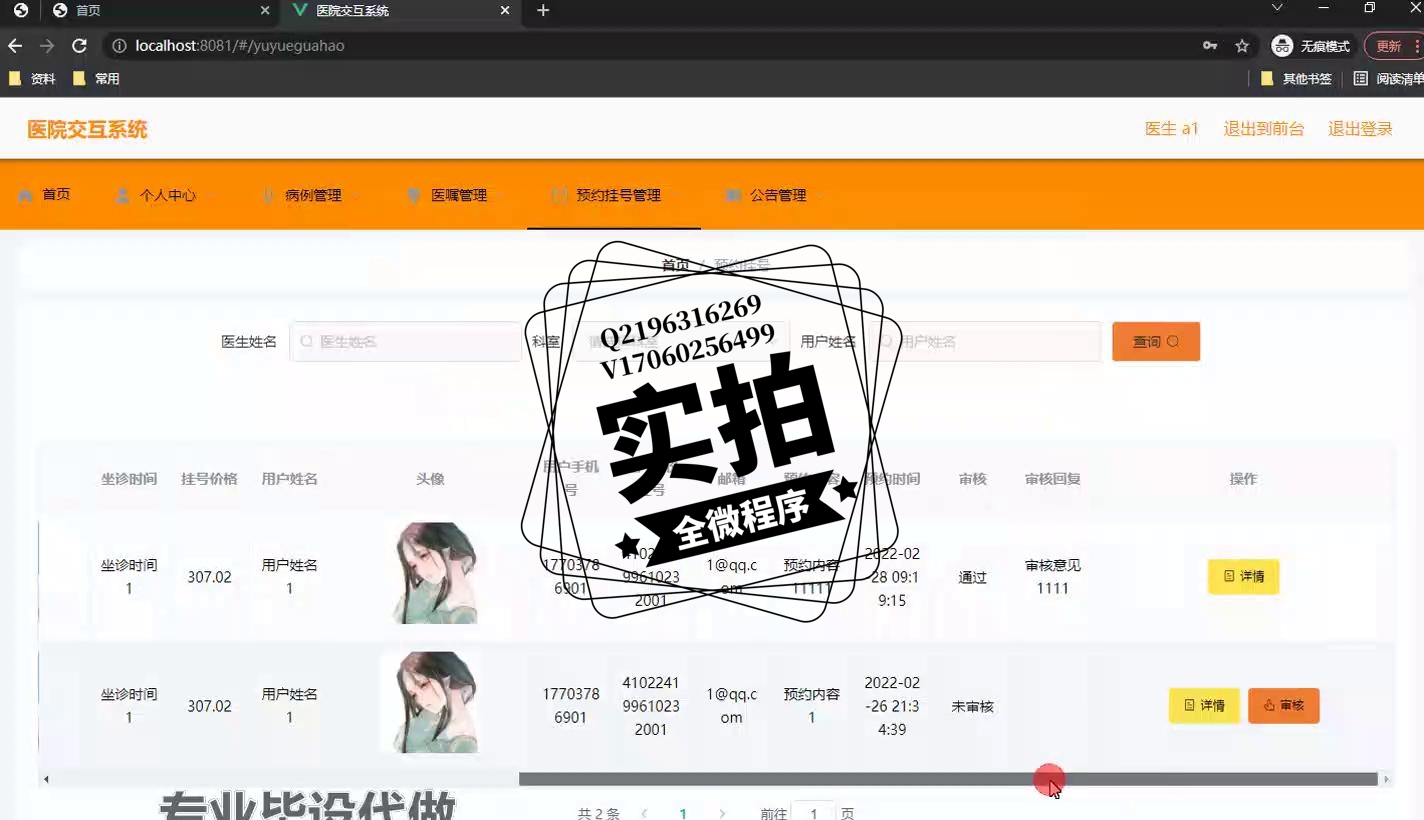Select the 医院交互系统 browser tab
The height and width of the screenshot is (820, 1424).
(402, 11)
